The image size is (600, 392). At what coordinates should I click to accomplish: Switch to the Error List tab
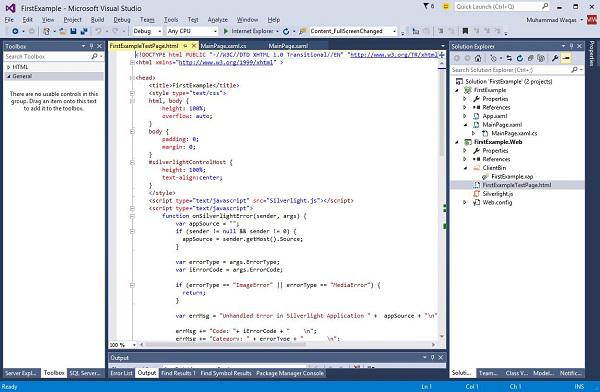point(121,373)
